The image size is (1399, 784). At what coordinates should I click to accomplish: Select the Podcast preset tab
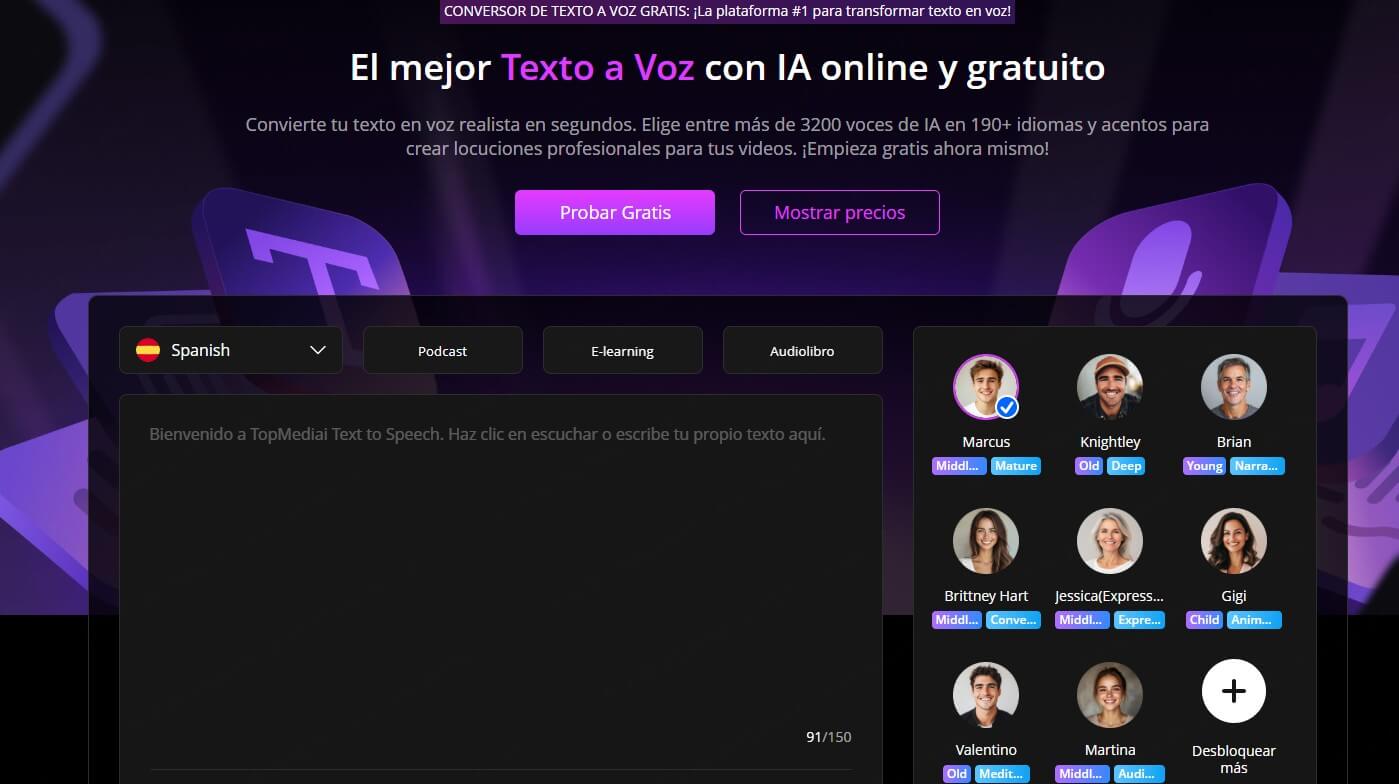click(x=443, y=351)
